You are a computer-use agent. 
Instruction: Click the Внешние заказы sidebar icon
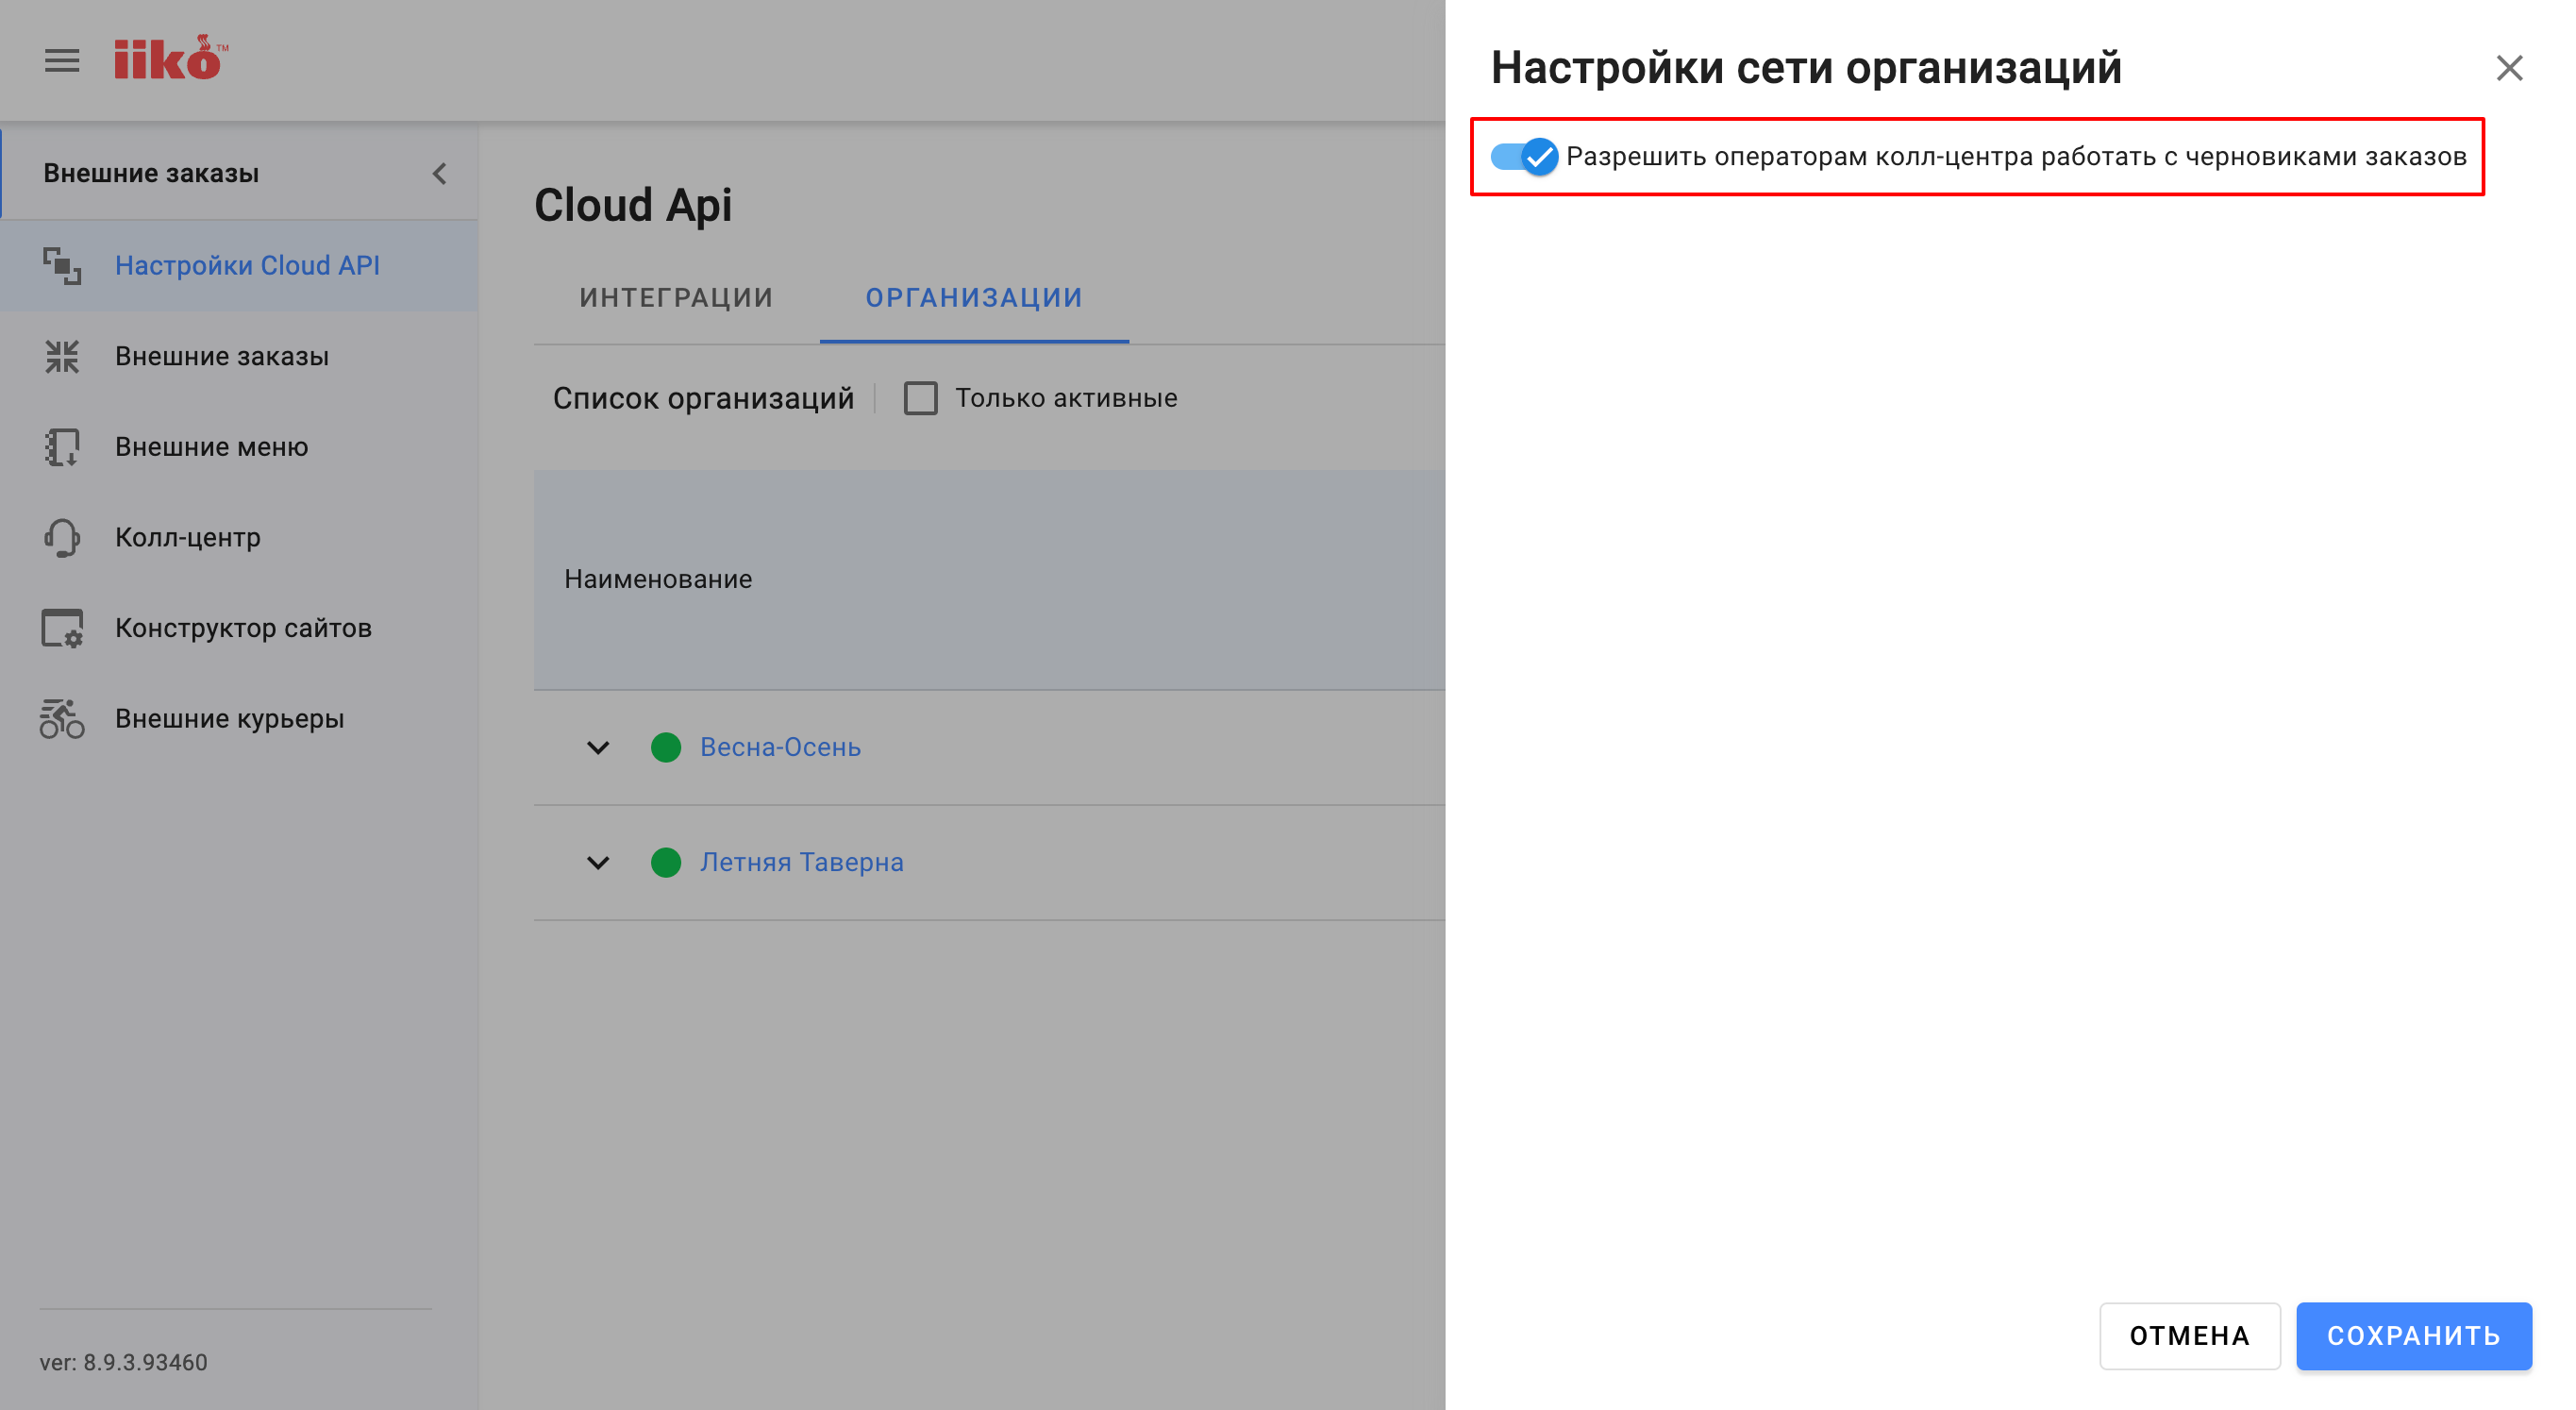click(62, 356)
